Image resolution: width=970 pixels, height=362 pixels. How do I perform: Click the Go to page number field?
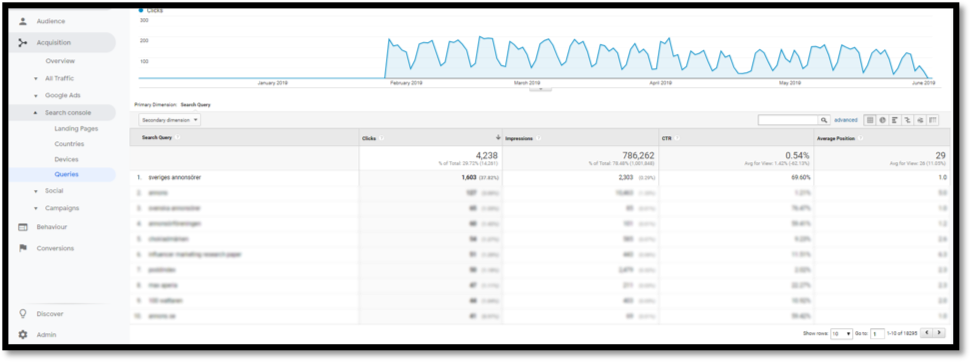coord(877,334)
